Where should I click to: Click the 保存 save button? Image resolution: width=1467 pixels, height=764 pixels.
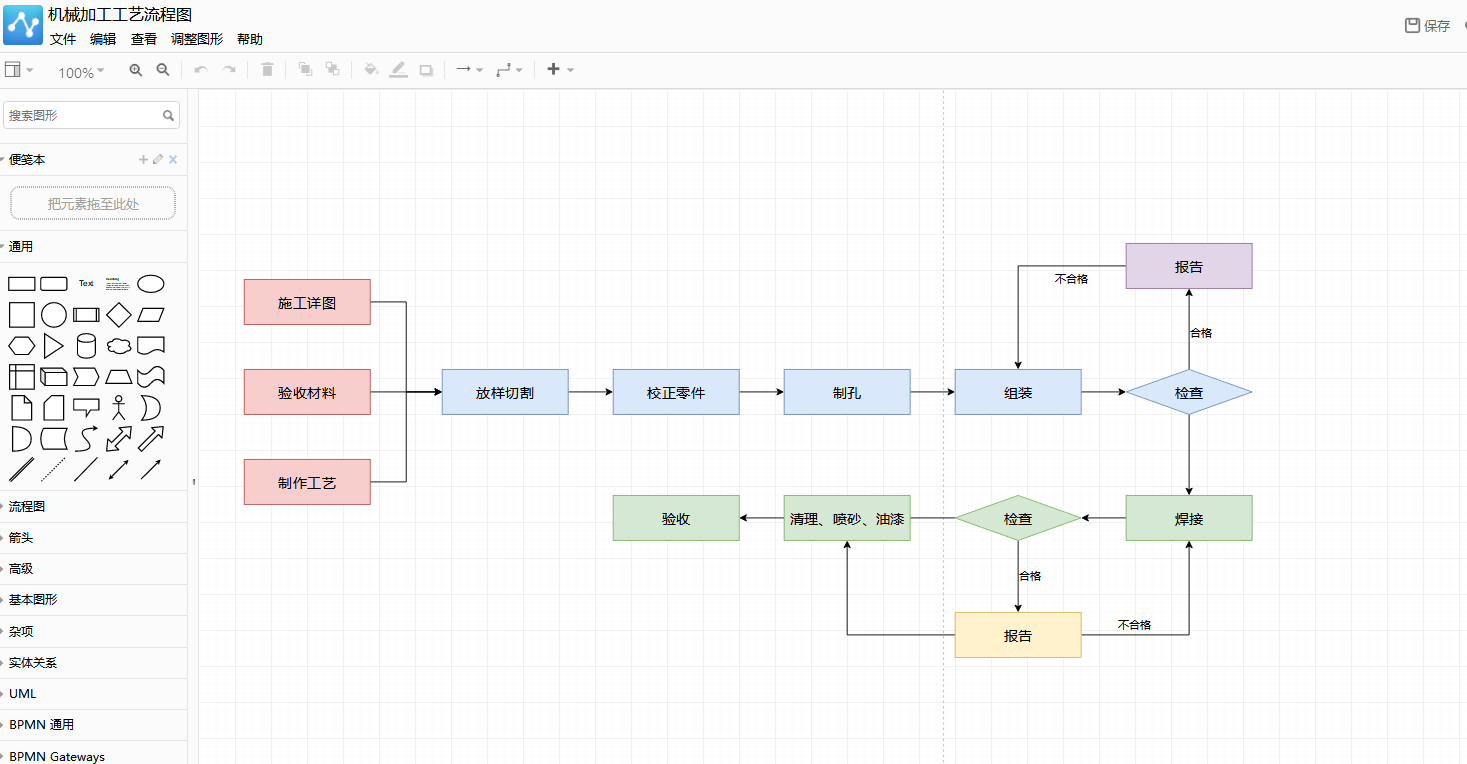click(1428, 26)
